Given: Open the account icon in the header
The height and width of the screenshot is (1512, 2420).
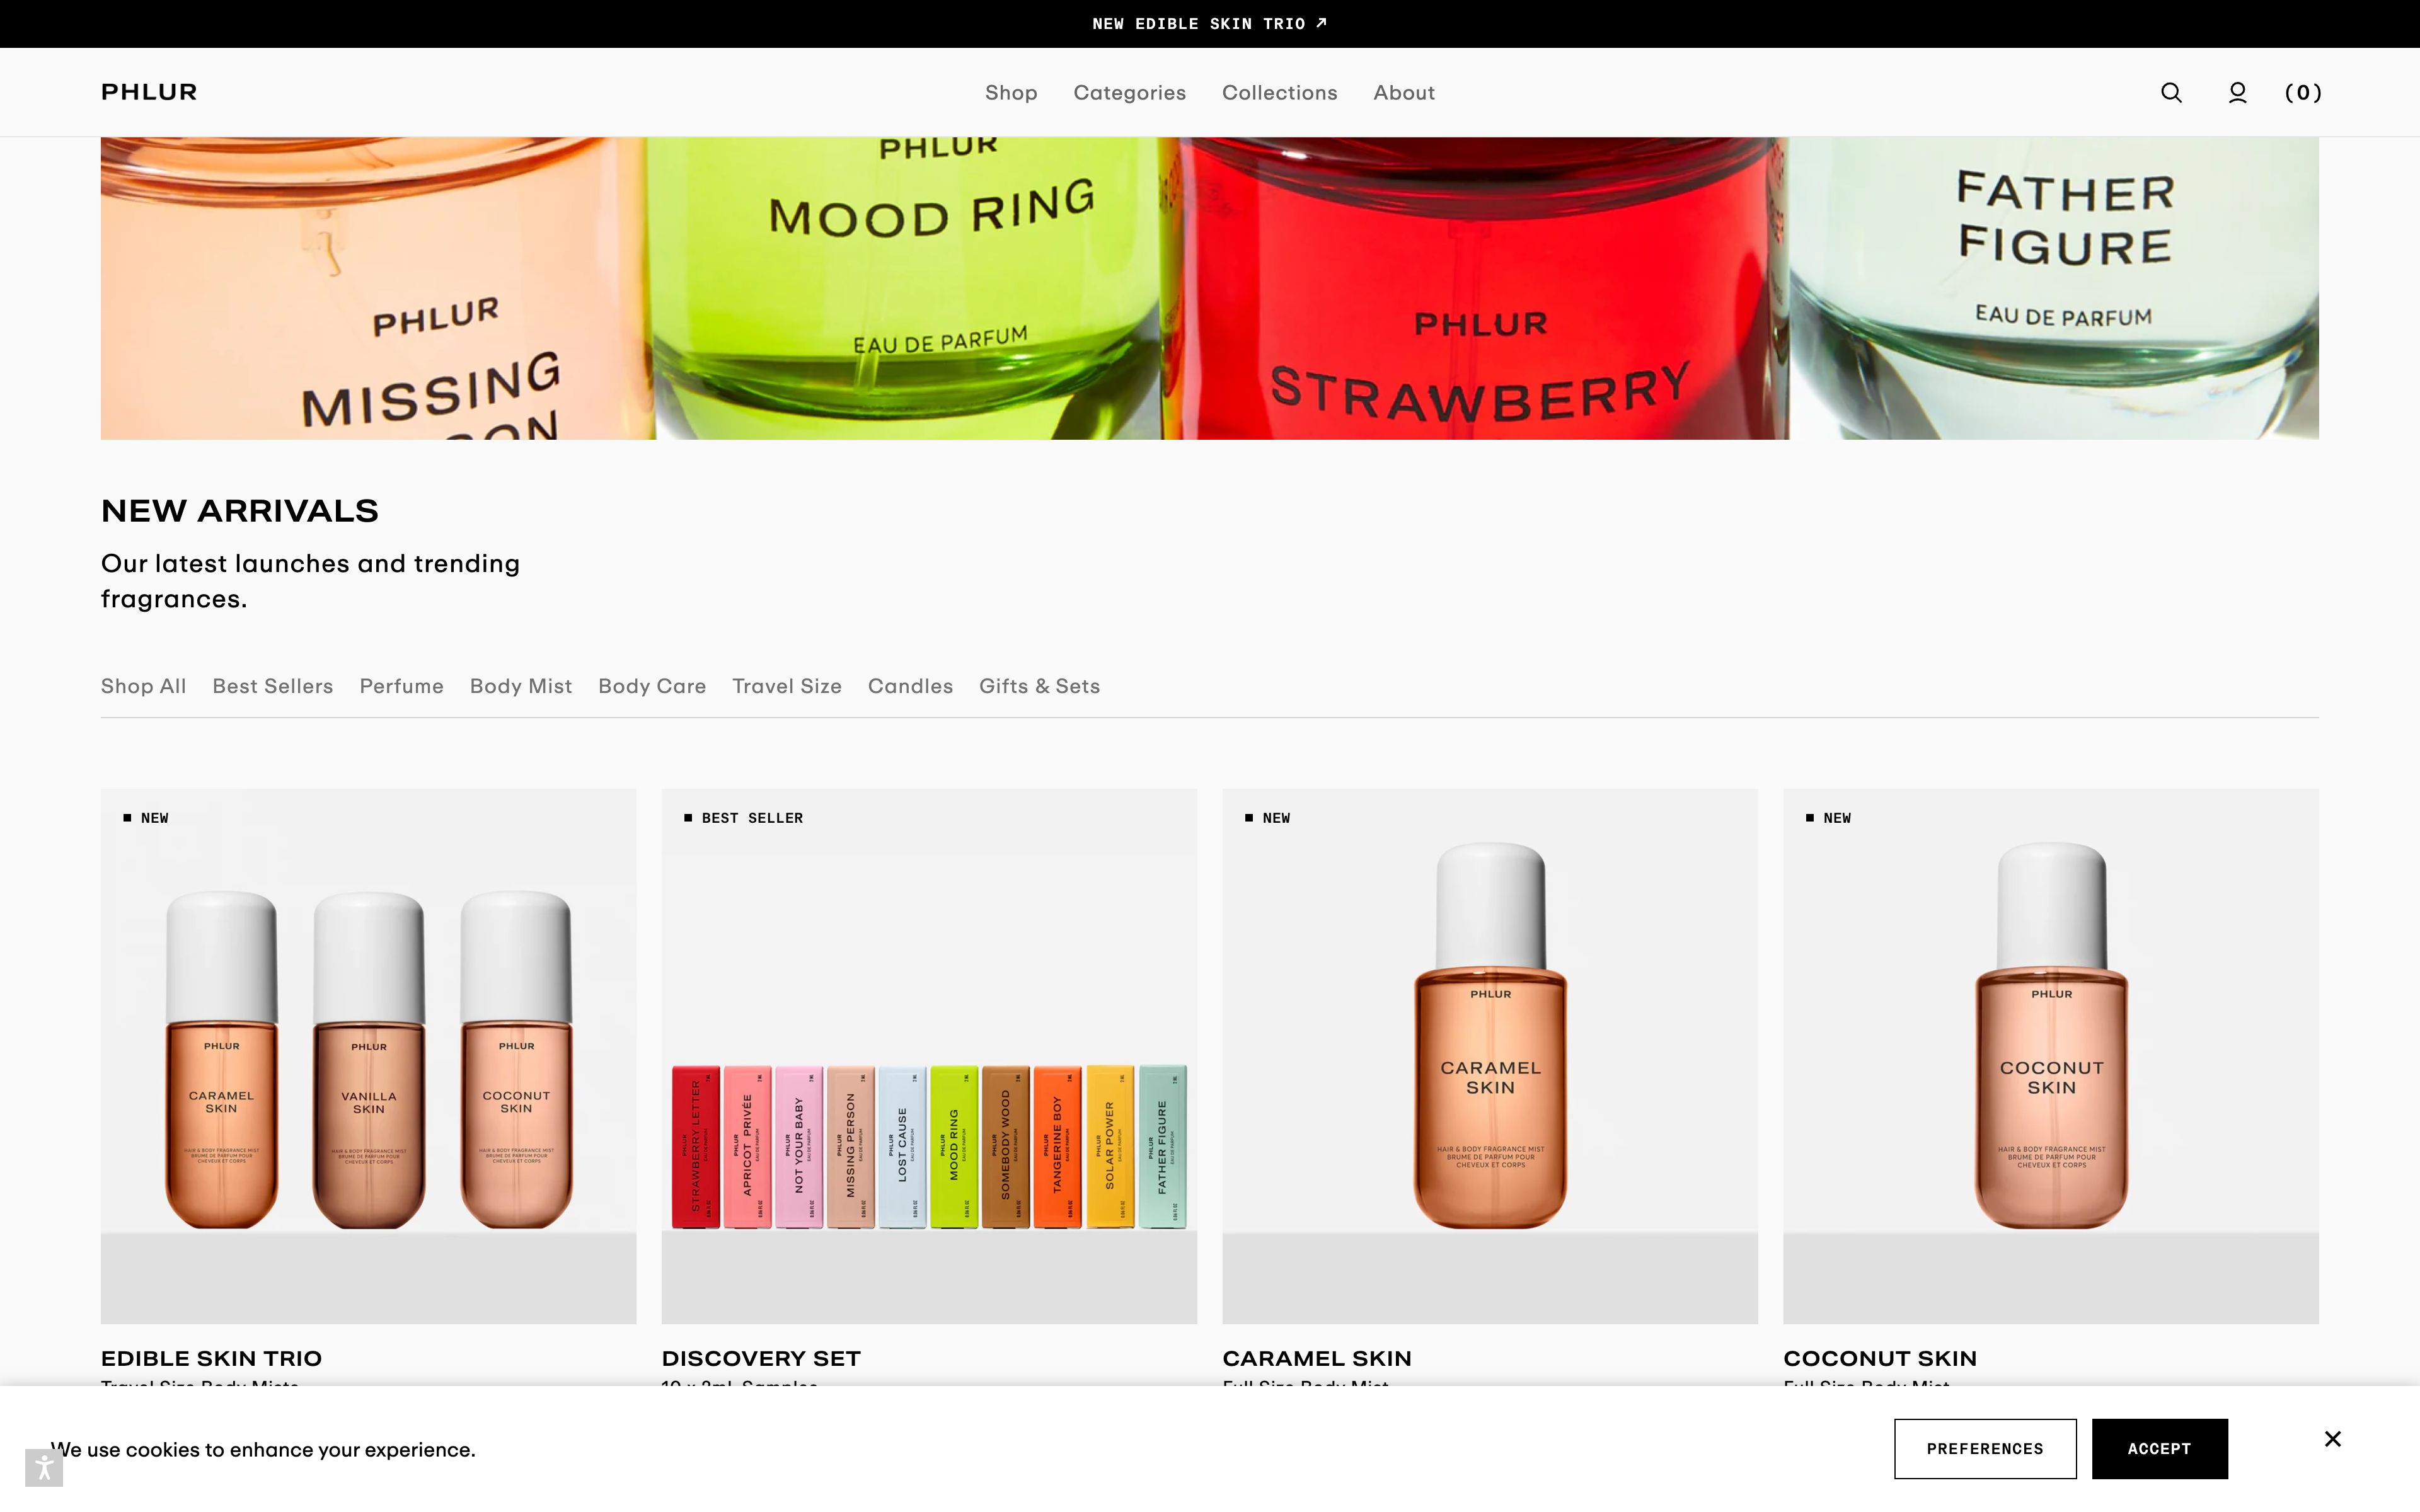Looking at the screenshot, I should pos(2238,92).
